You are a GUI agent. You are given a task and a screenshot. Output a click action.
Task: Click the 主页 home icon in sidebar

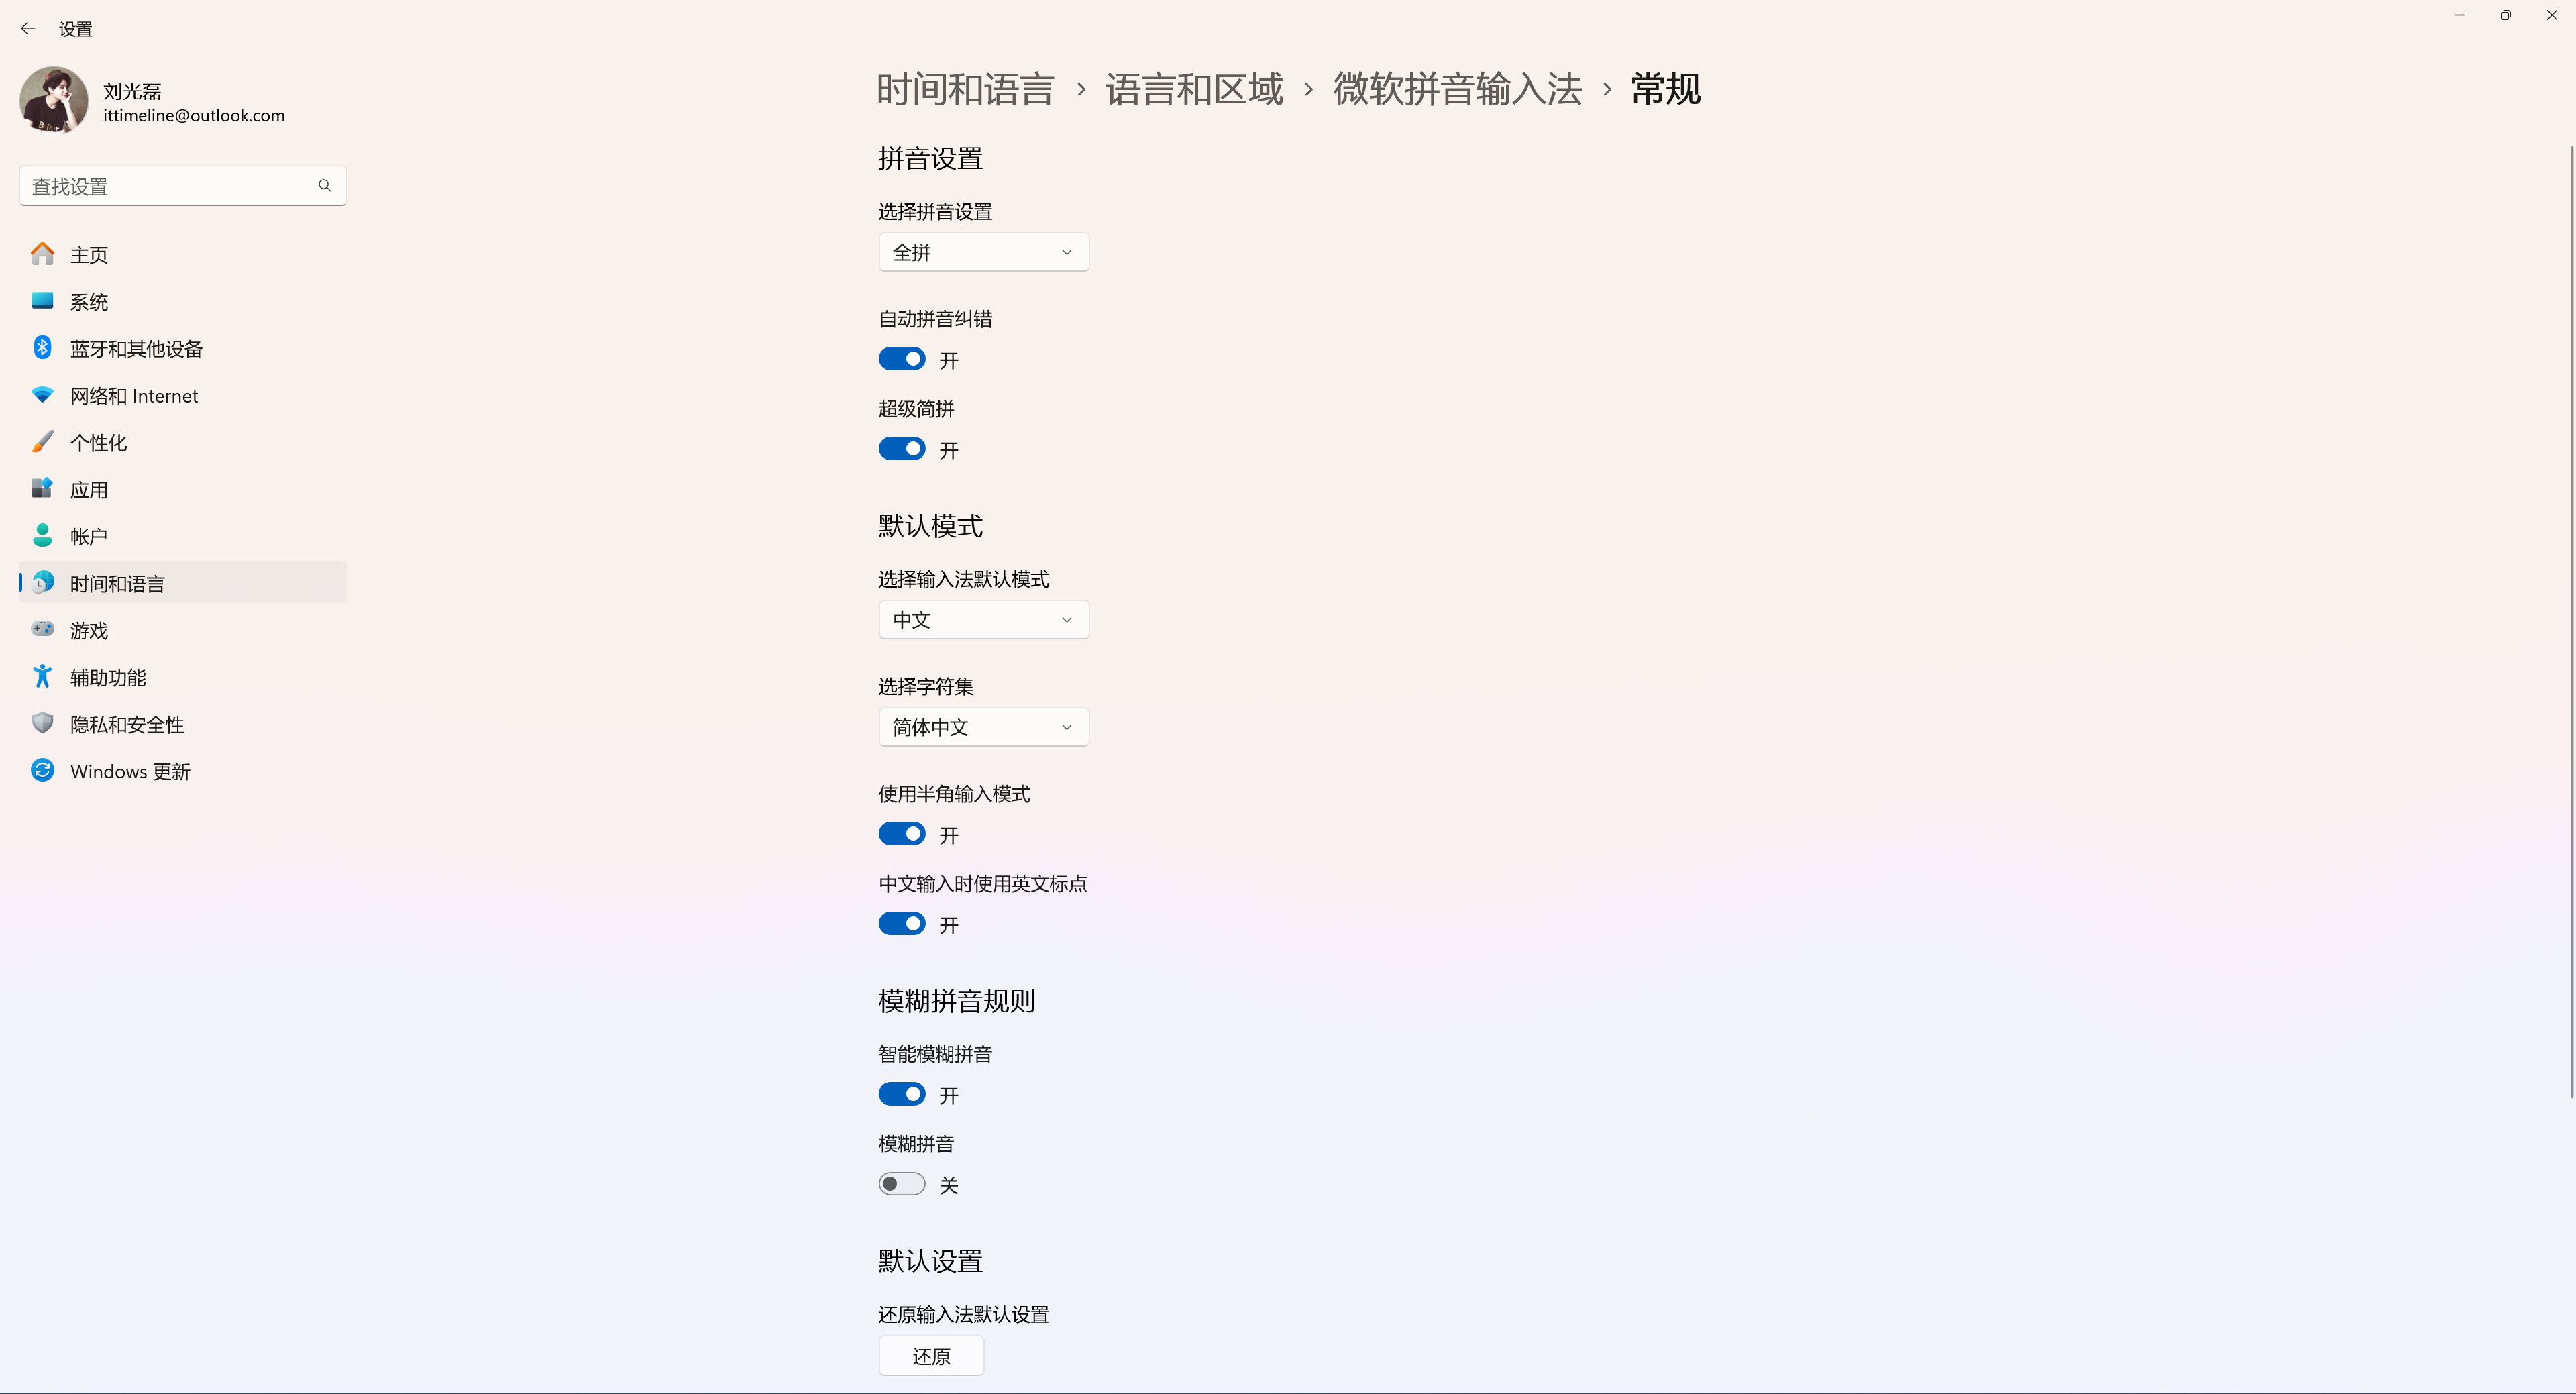pyautogui.click(x=43, y=254)
